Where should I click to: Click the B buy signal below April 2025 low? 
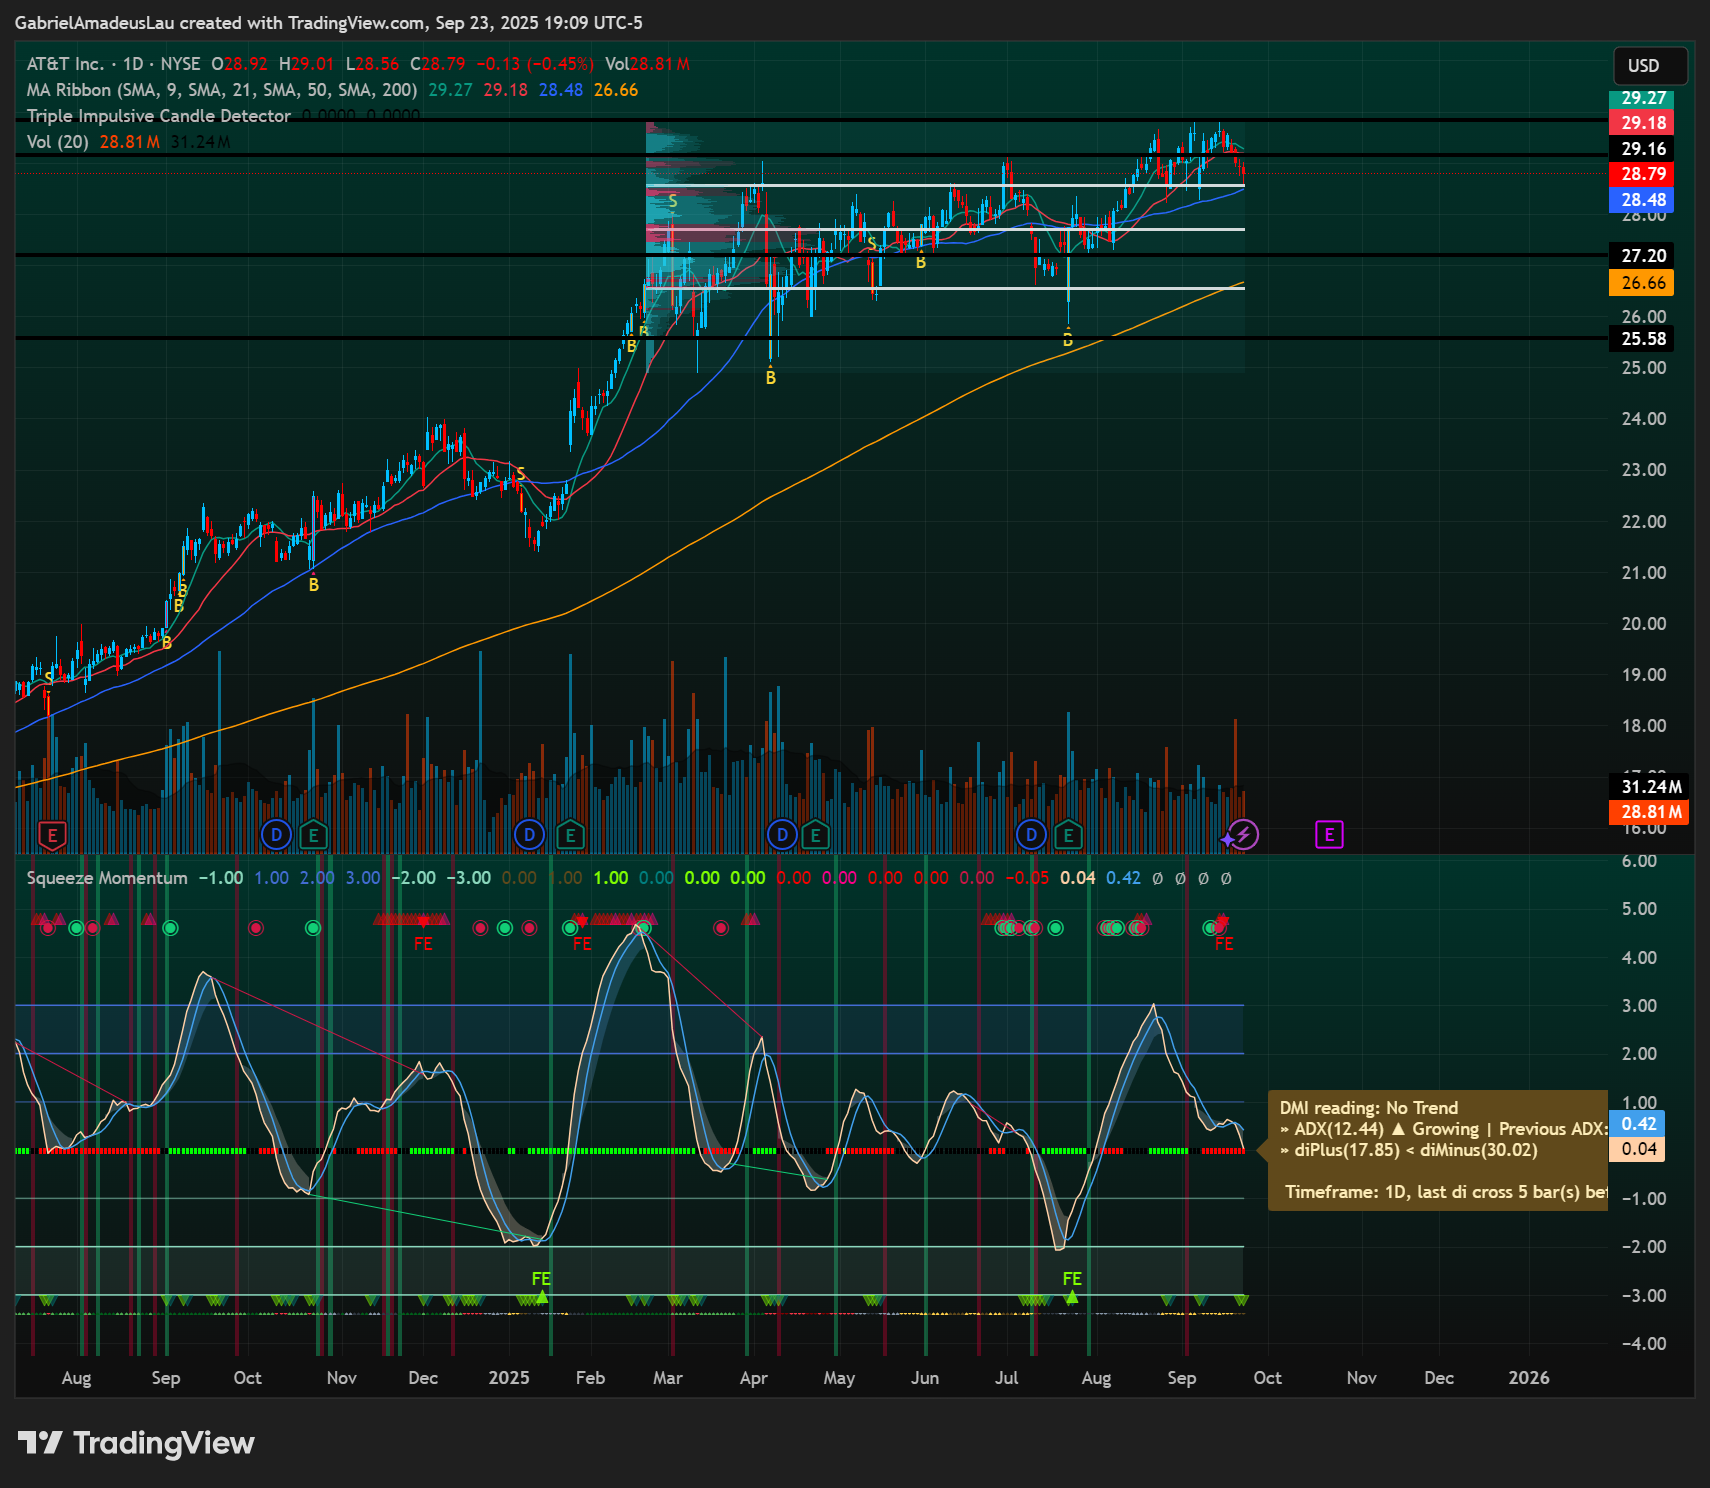coord(771,378)
